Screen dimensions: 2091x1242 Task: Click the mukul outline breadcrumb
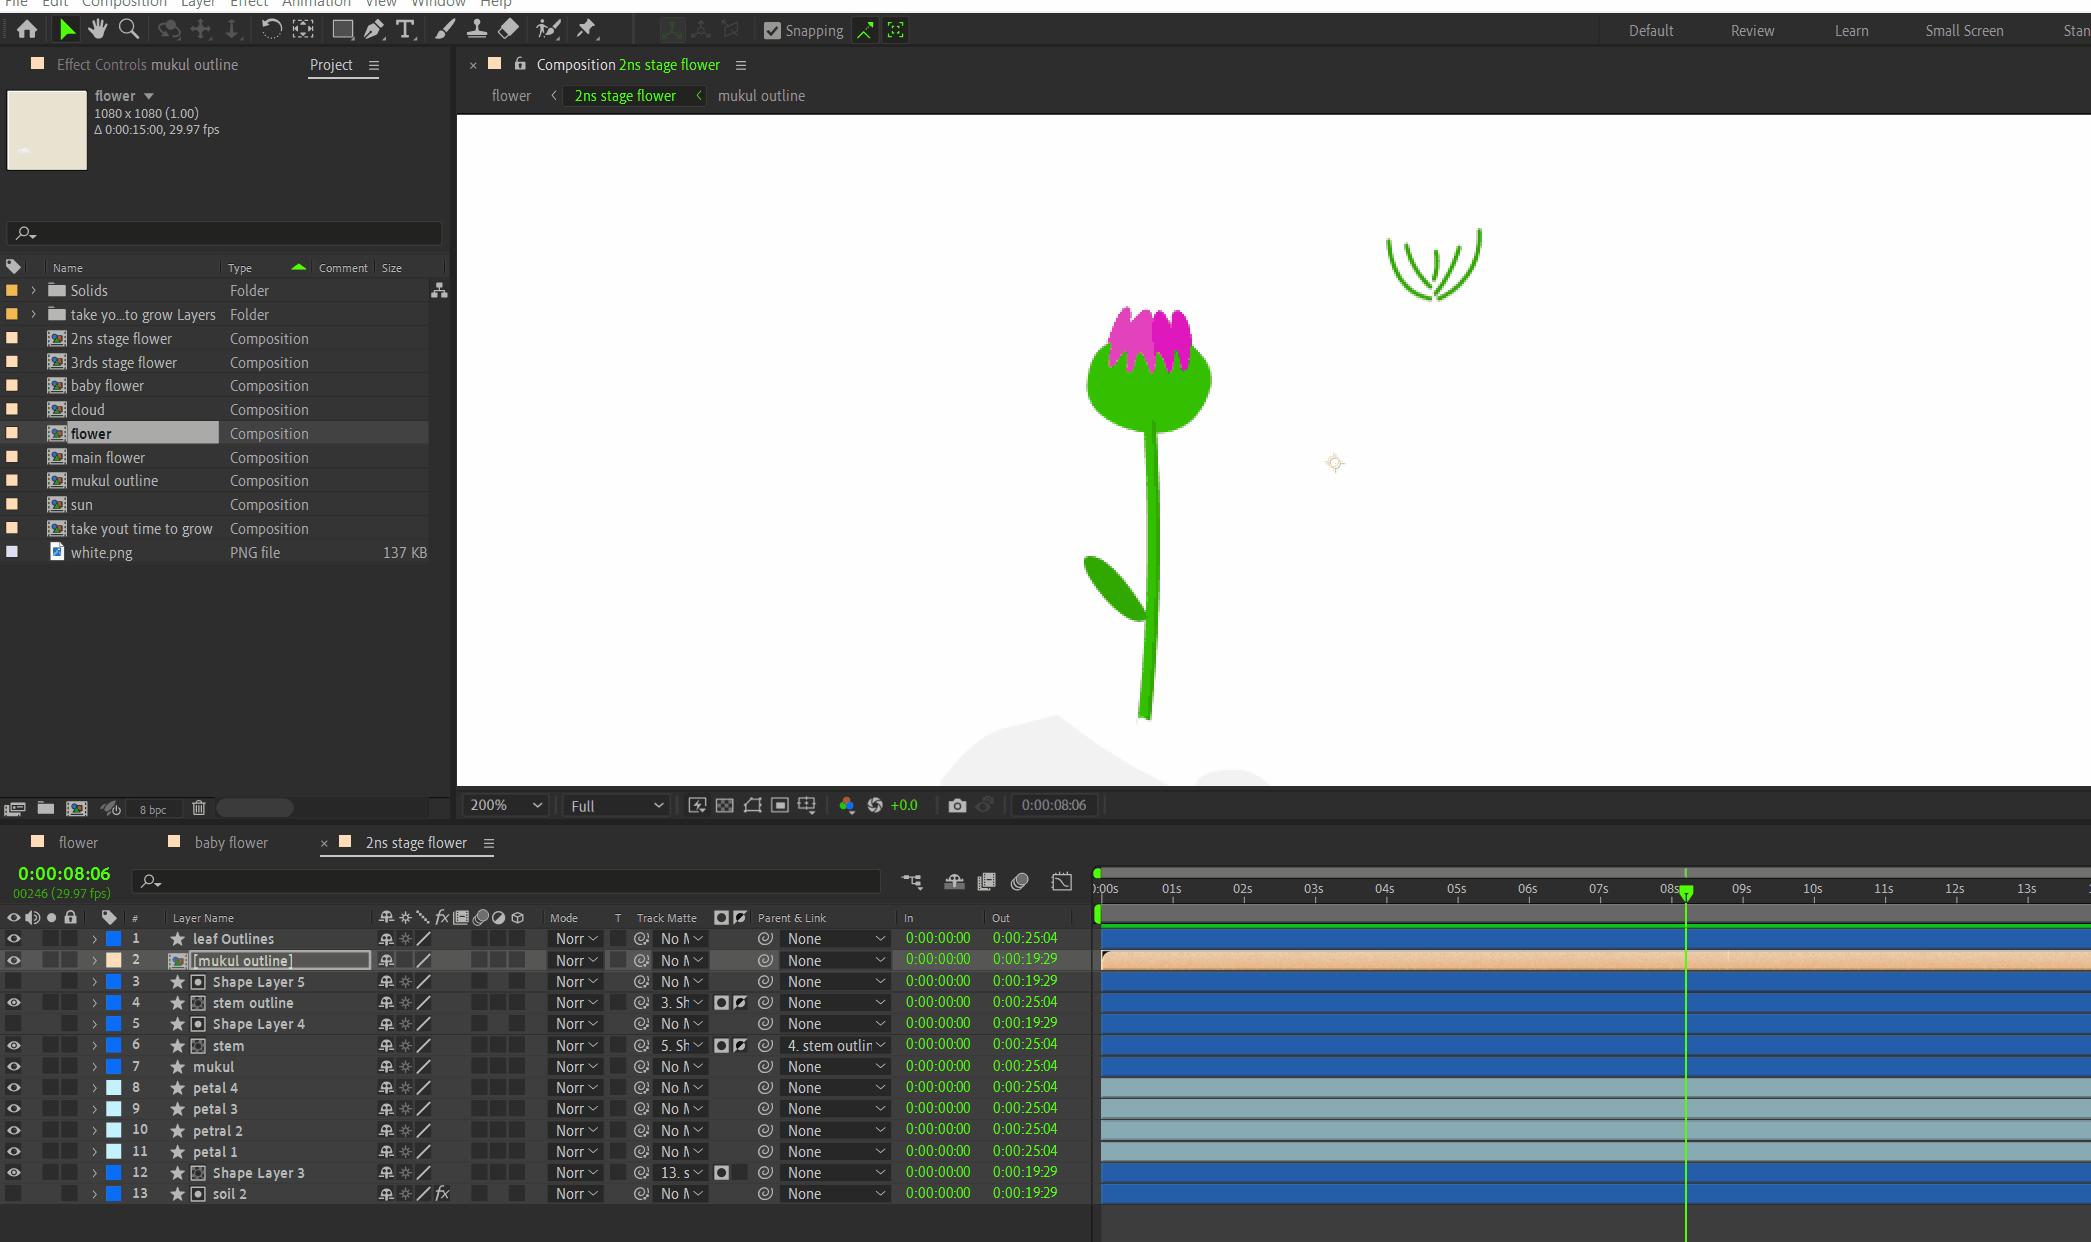pyautogui.click(x=761, y=96)
